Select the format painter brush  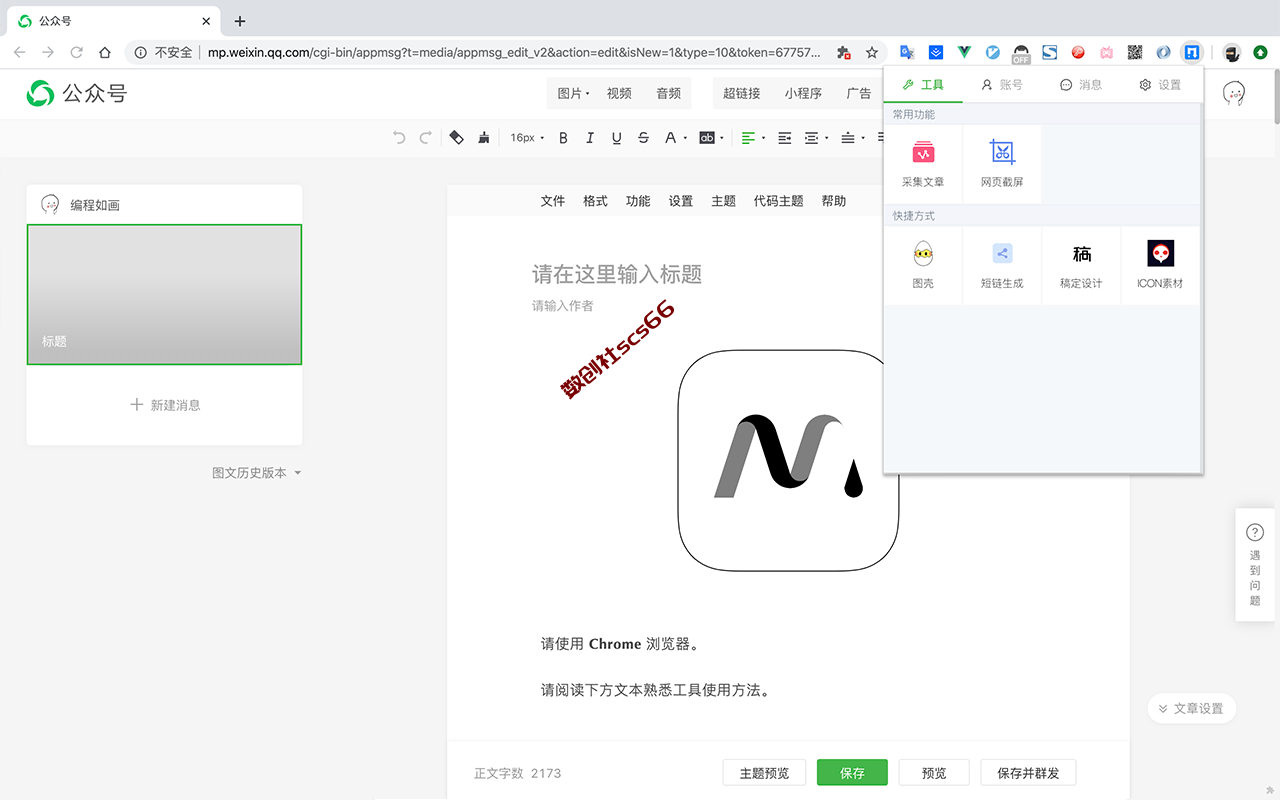pos(484,138)
